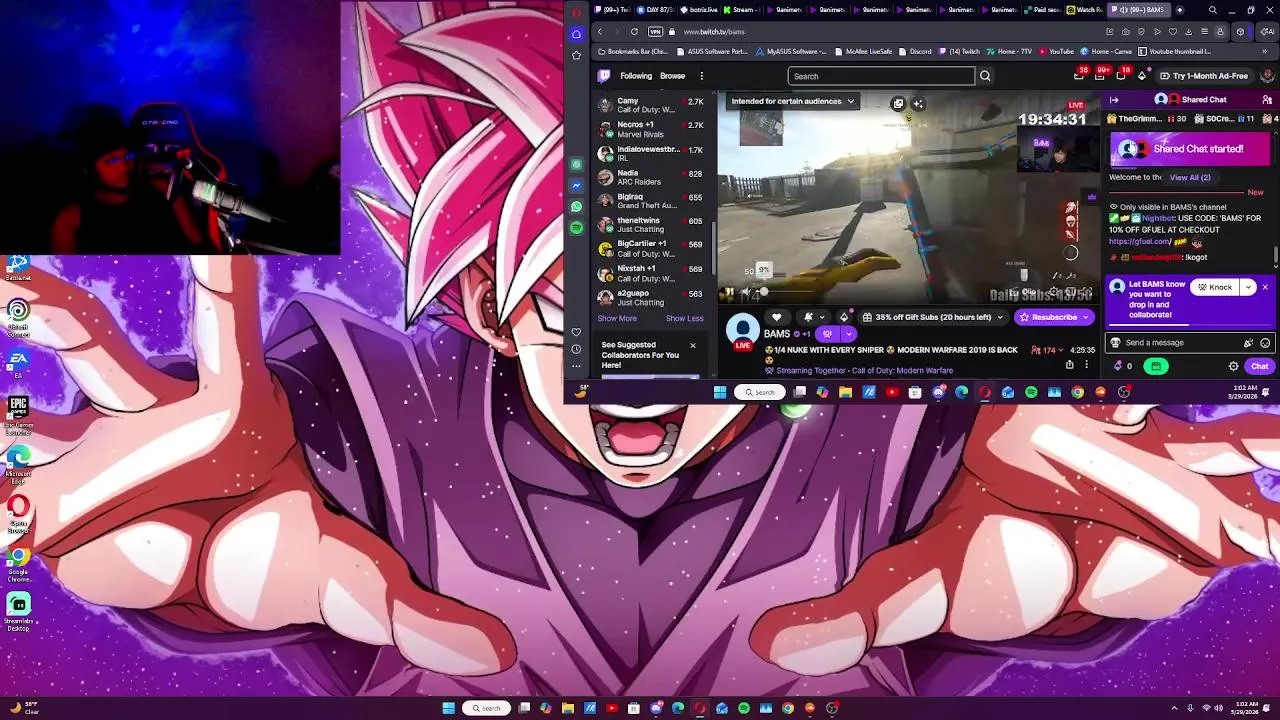Open the Bits crown icon in header
This screenshot has height=720, width=1280.
pyautogui.click(x=1142, y=76)
